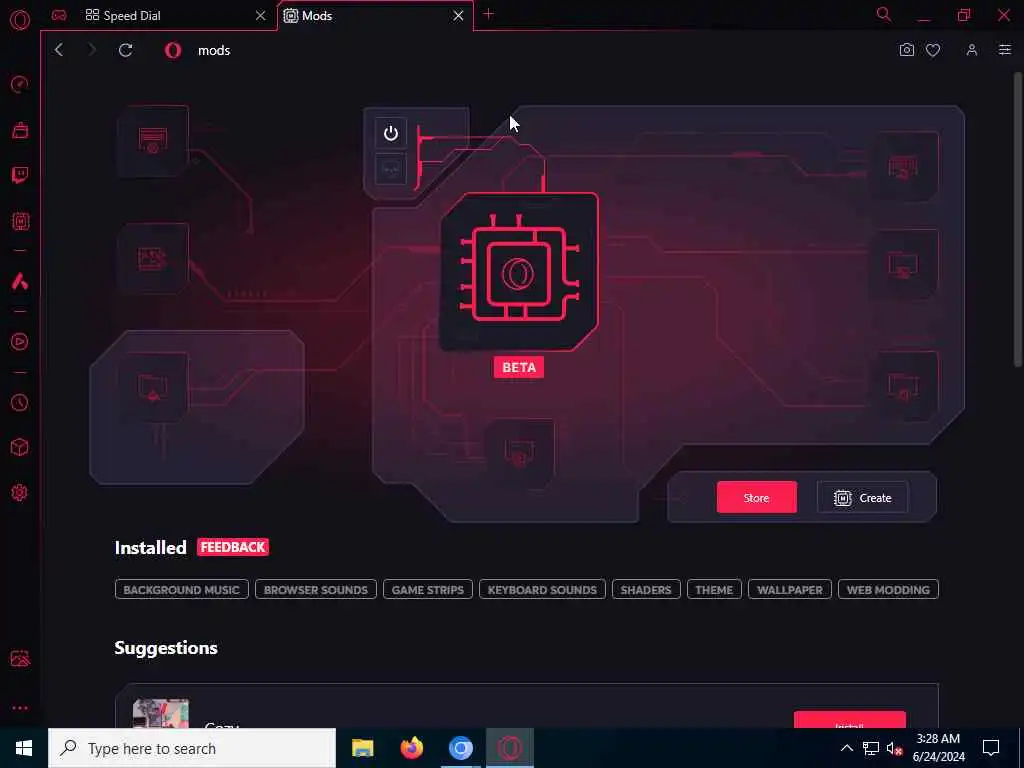Go back to the previous page
This screenshot has height=768, width=1024.
click(x=59, y=50)
